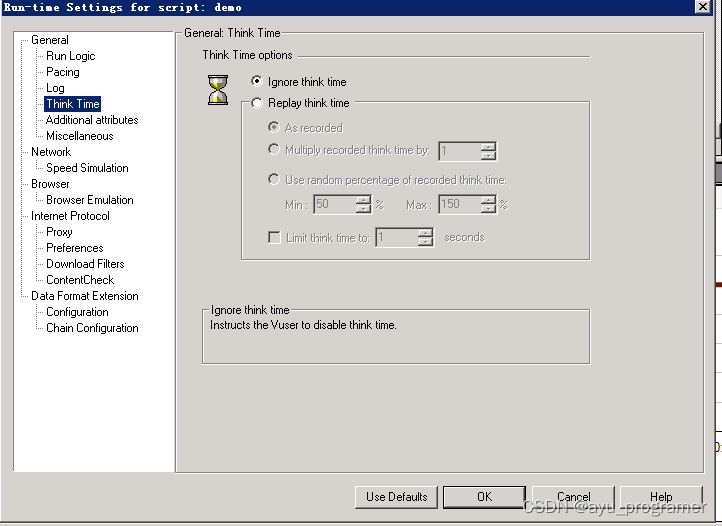Enable Limit think time to checkbox

pos(274,238)
